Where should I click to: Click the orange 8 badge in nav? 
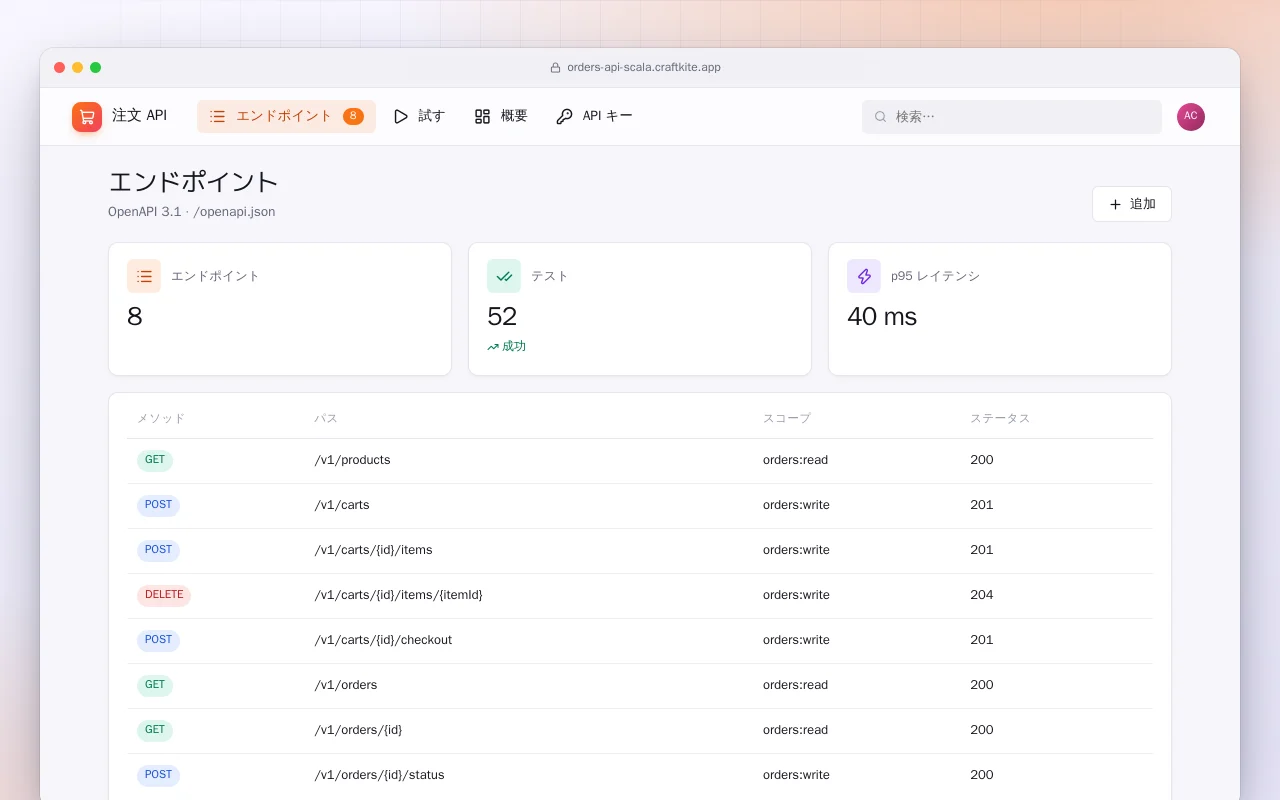pyautogui.click(x=353, y=117)
